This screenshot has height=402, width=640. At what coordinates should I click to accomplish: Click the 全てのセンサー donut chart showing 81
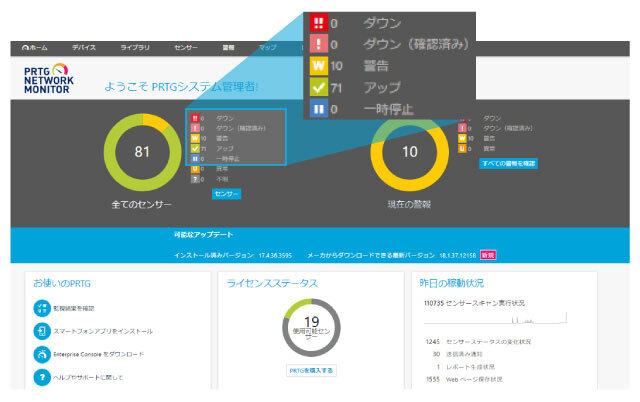(142, 153)
